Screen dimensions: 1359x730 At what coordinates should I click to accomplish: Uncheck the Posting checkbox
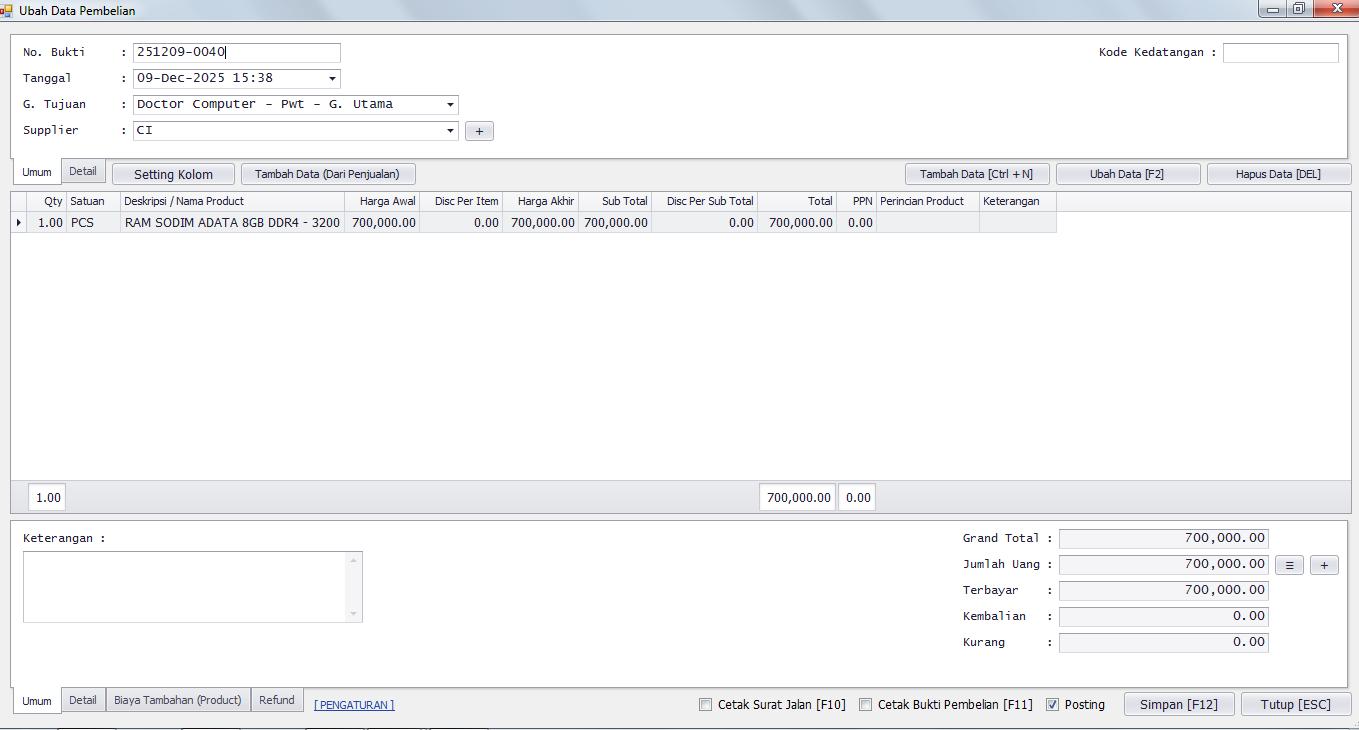tap(1052, 705)
